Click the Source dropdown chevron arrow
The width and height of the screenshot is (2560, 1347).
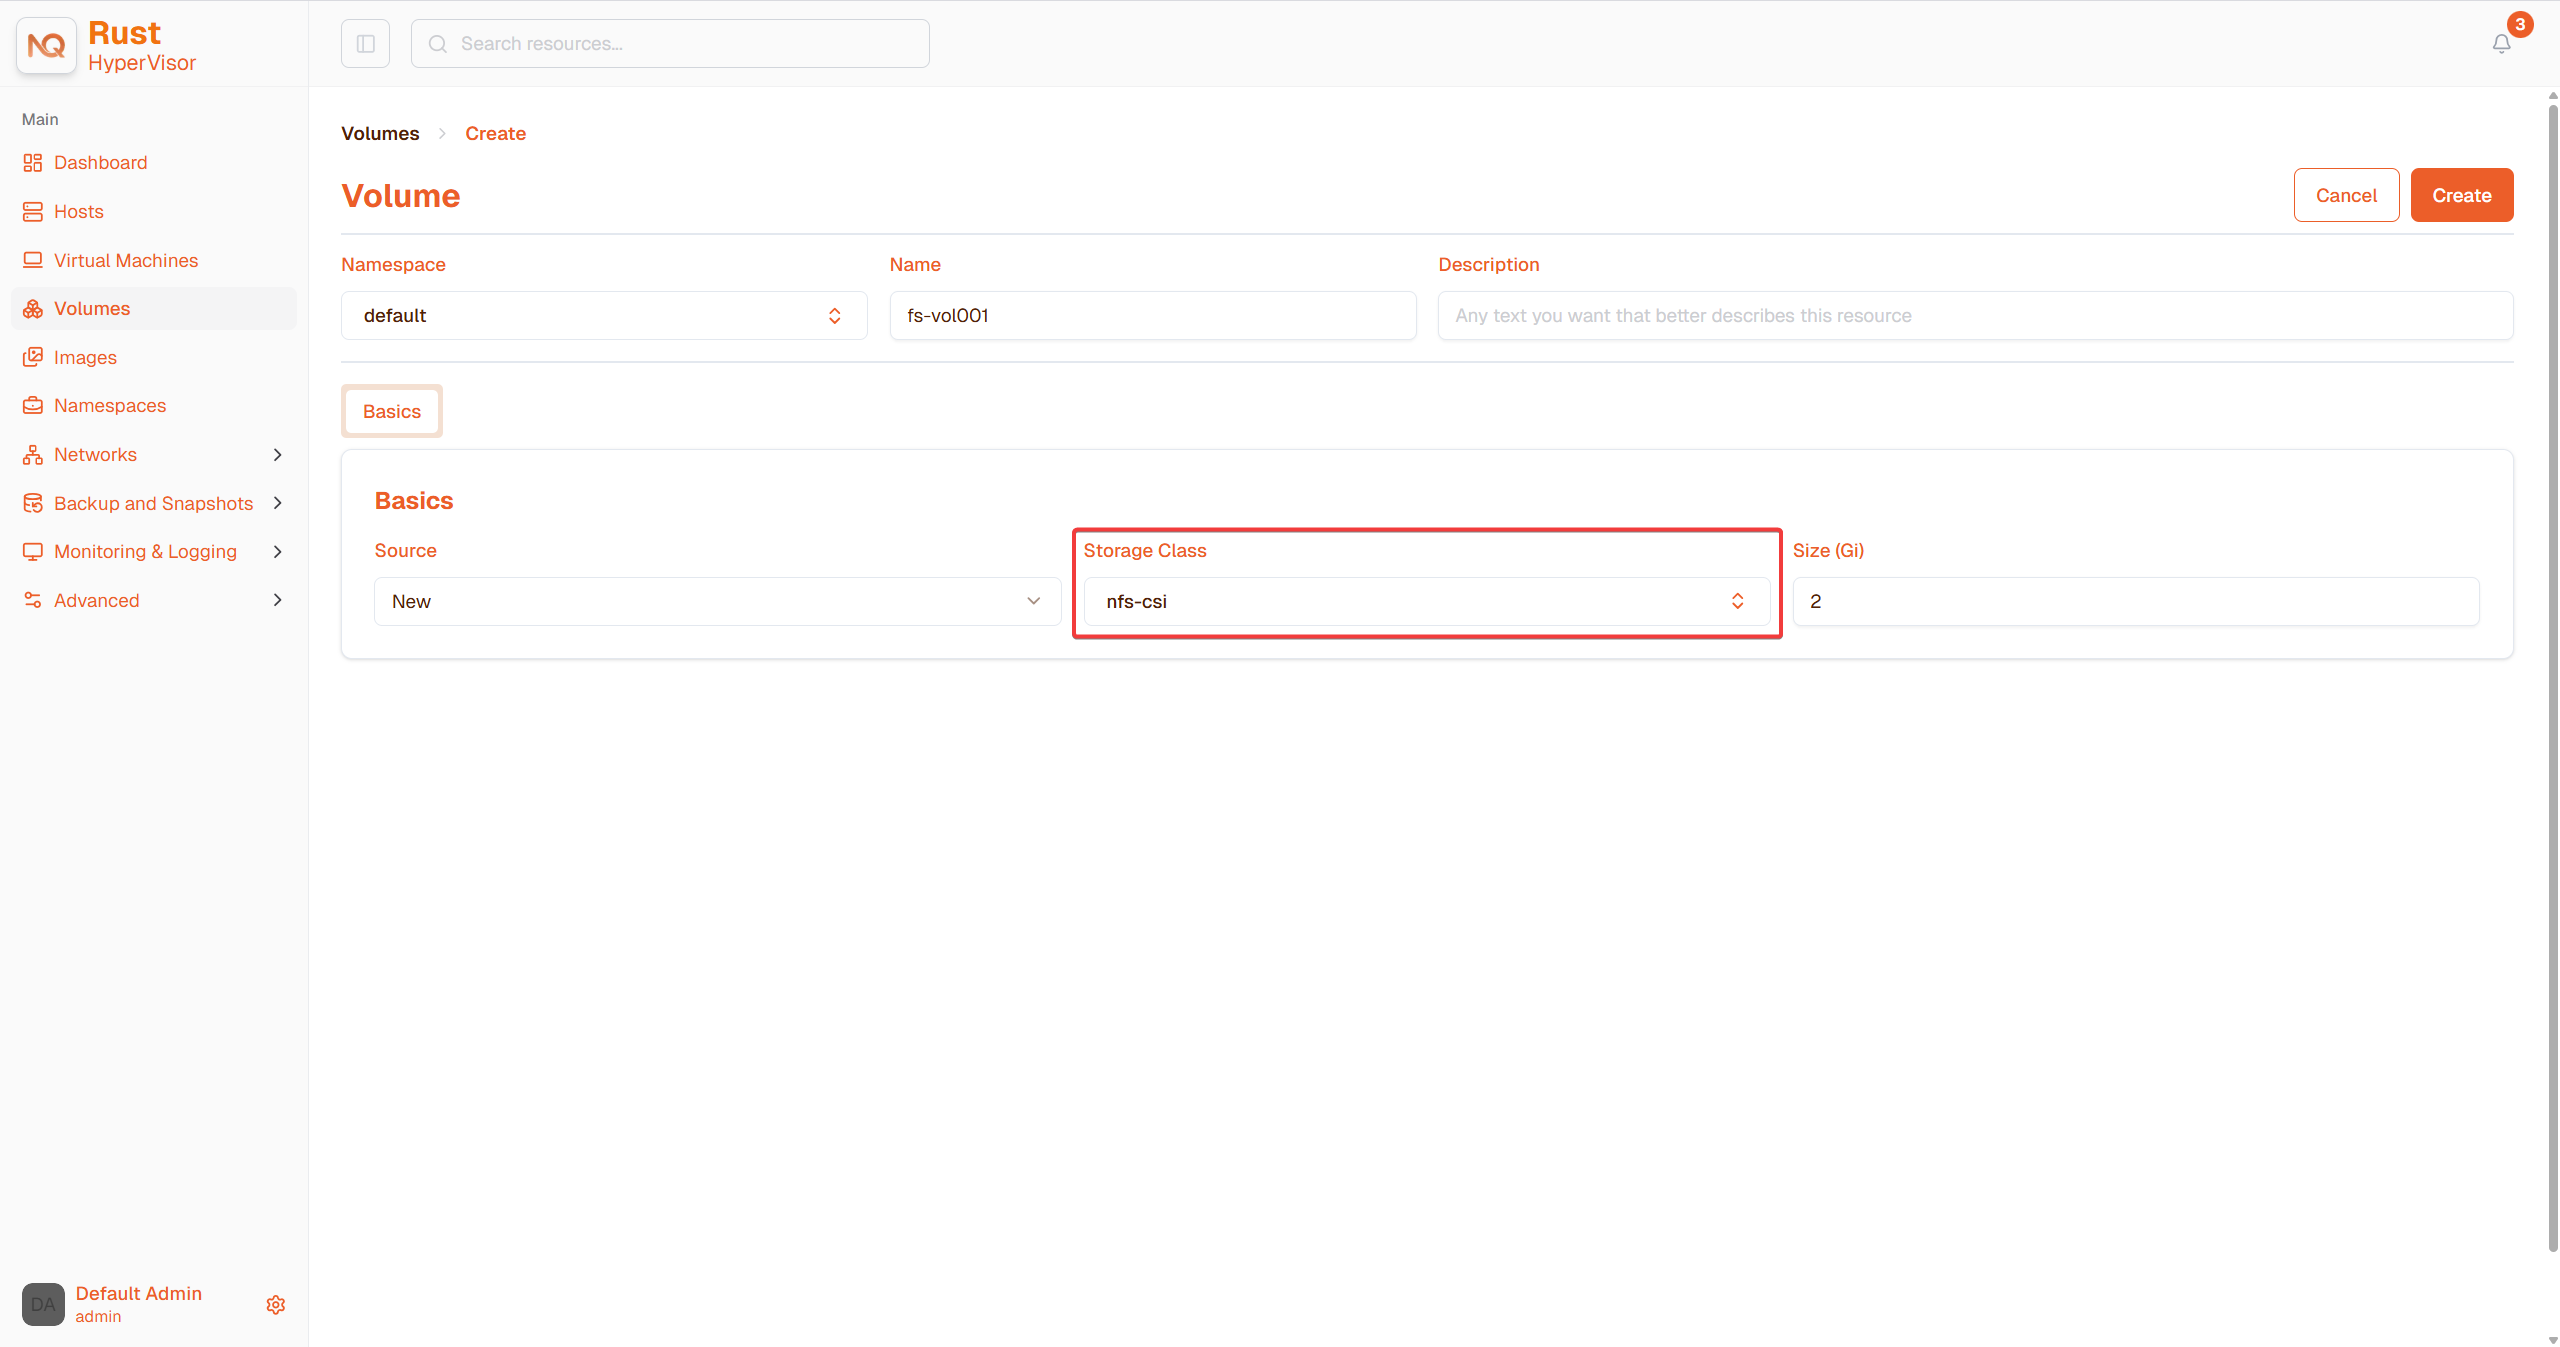(1033, 602)
